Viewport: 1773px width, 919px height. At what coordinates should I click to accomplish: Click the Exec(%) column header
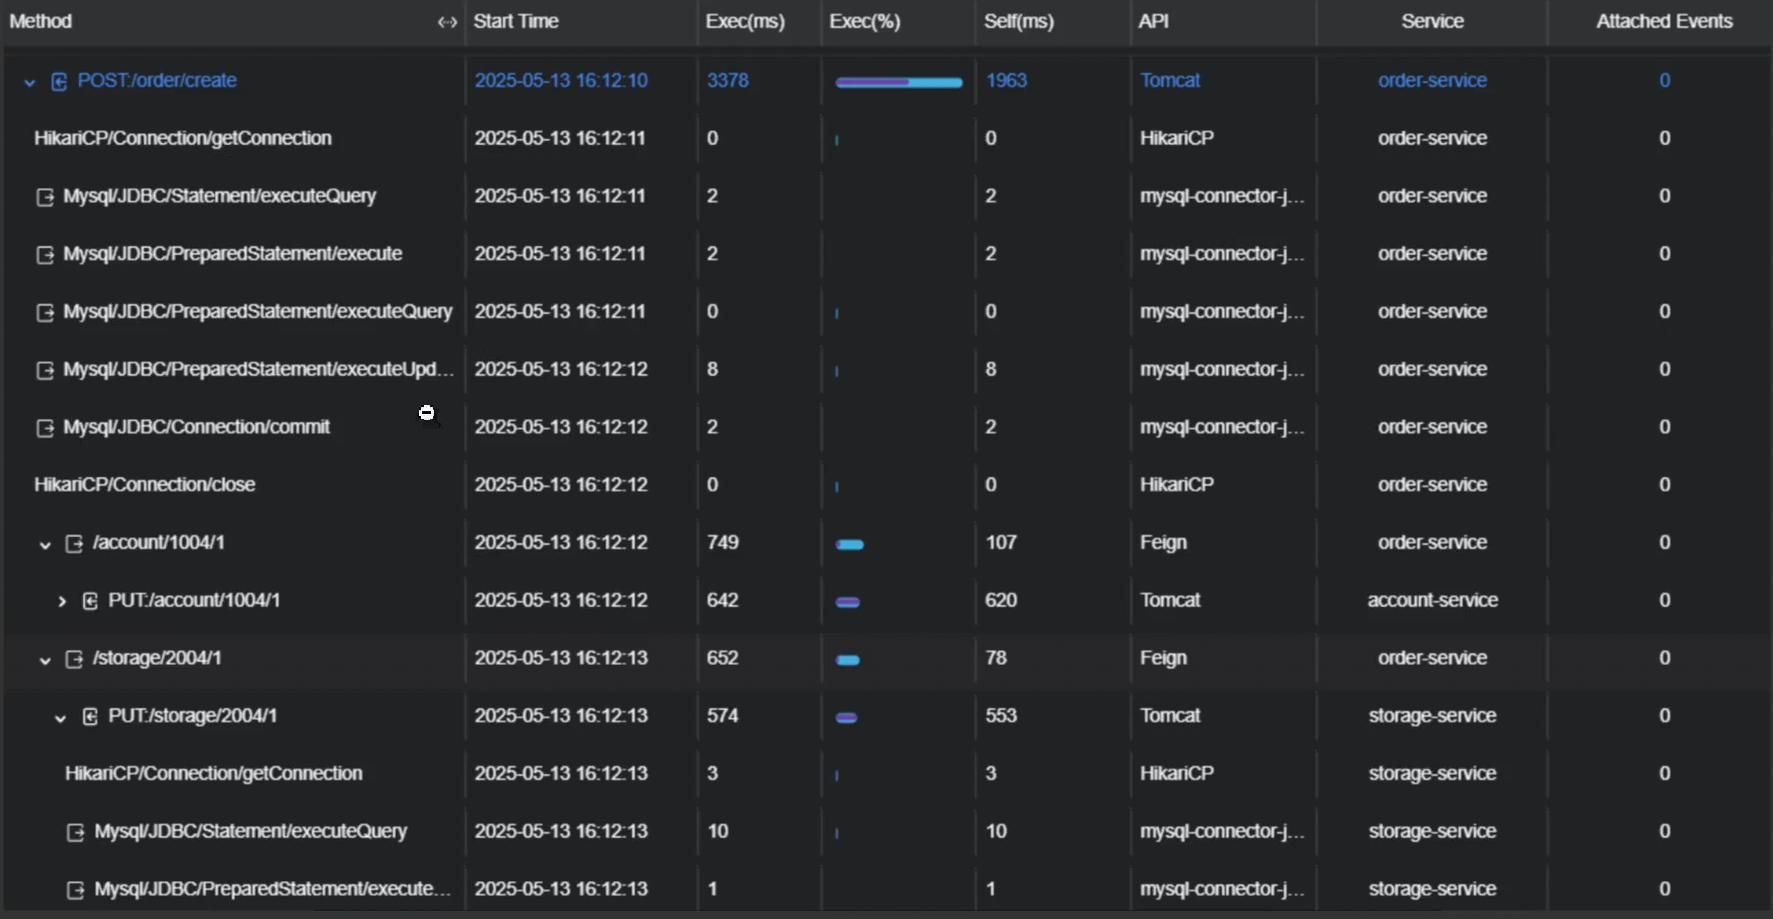coord(865,21)
